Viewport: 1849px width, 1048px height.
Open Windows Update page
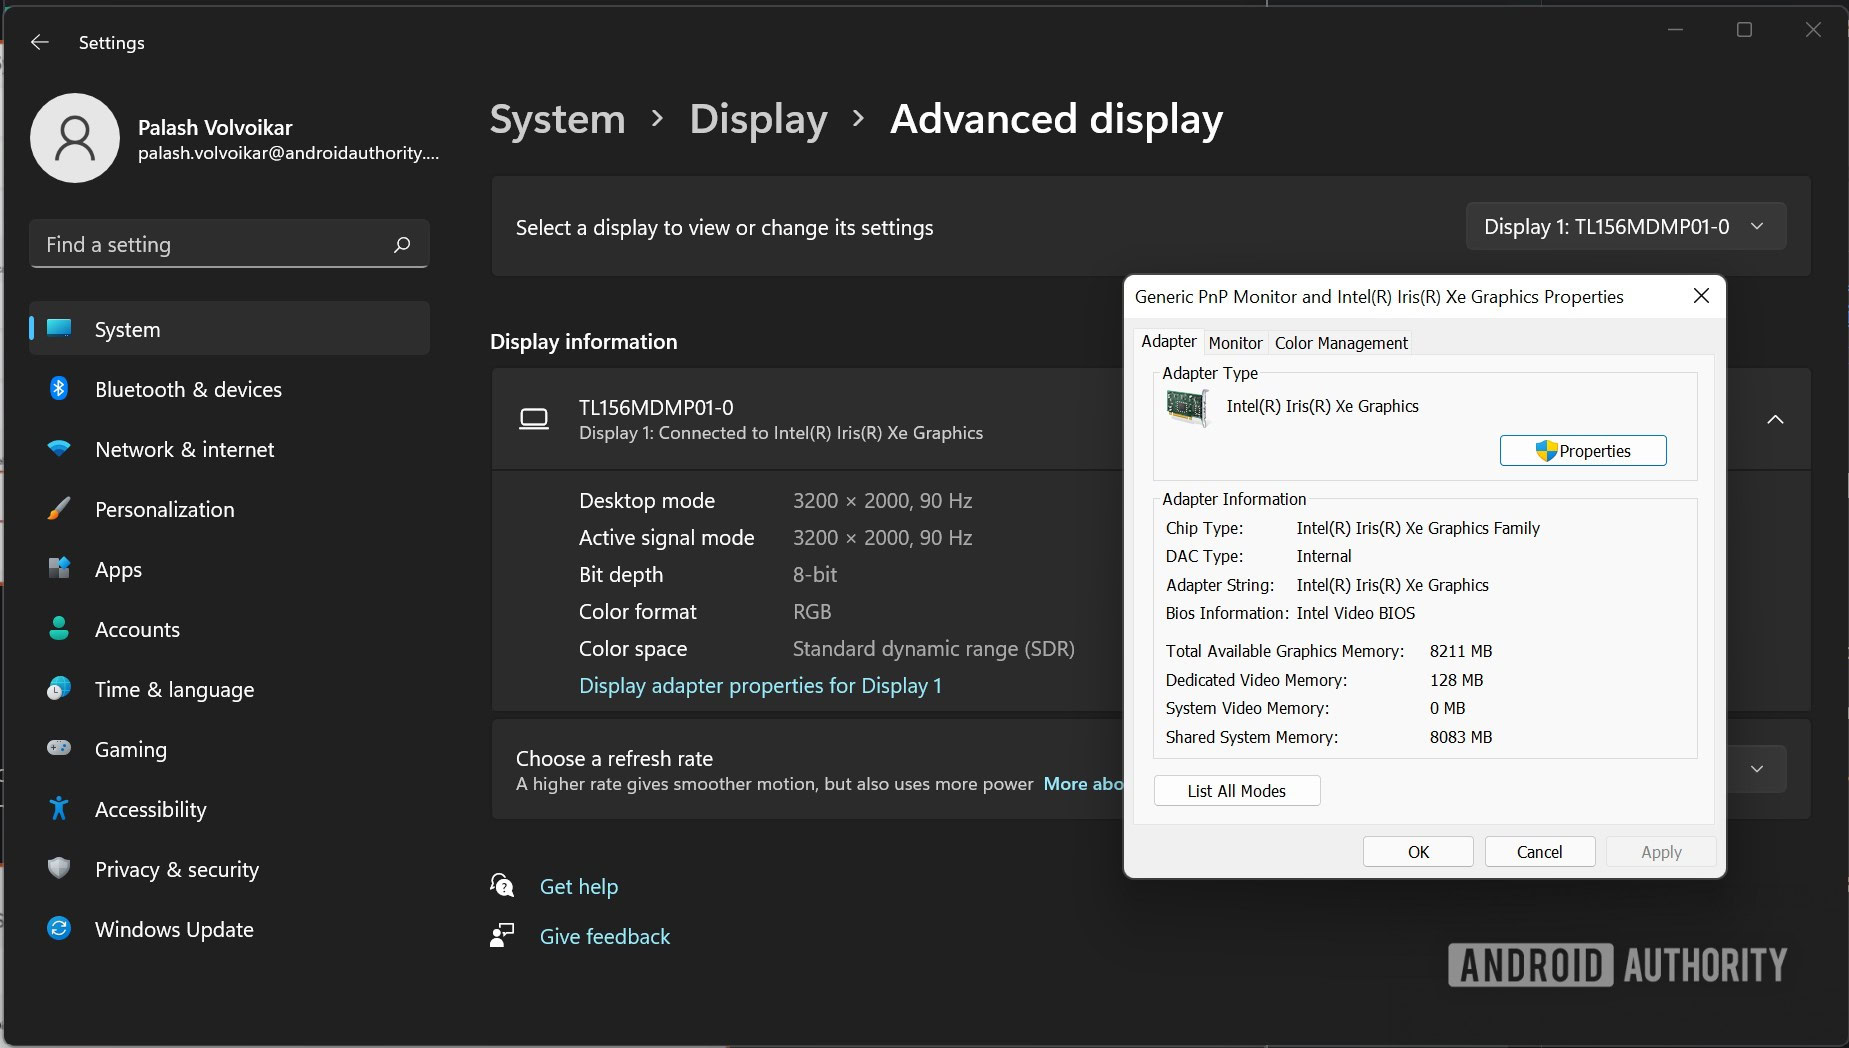229,929
